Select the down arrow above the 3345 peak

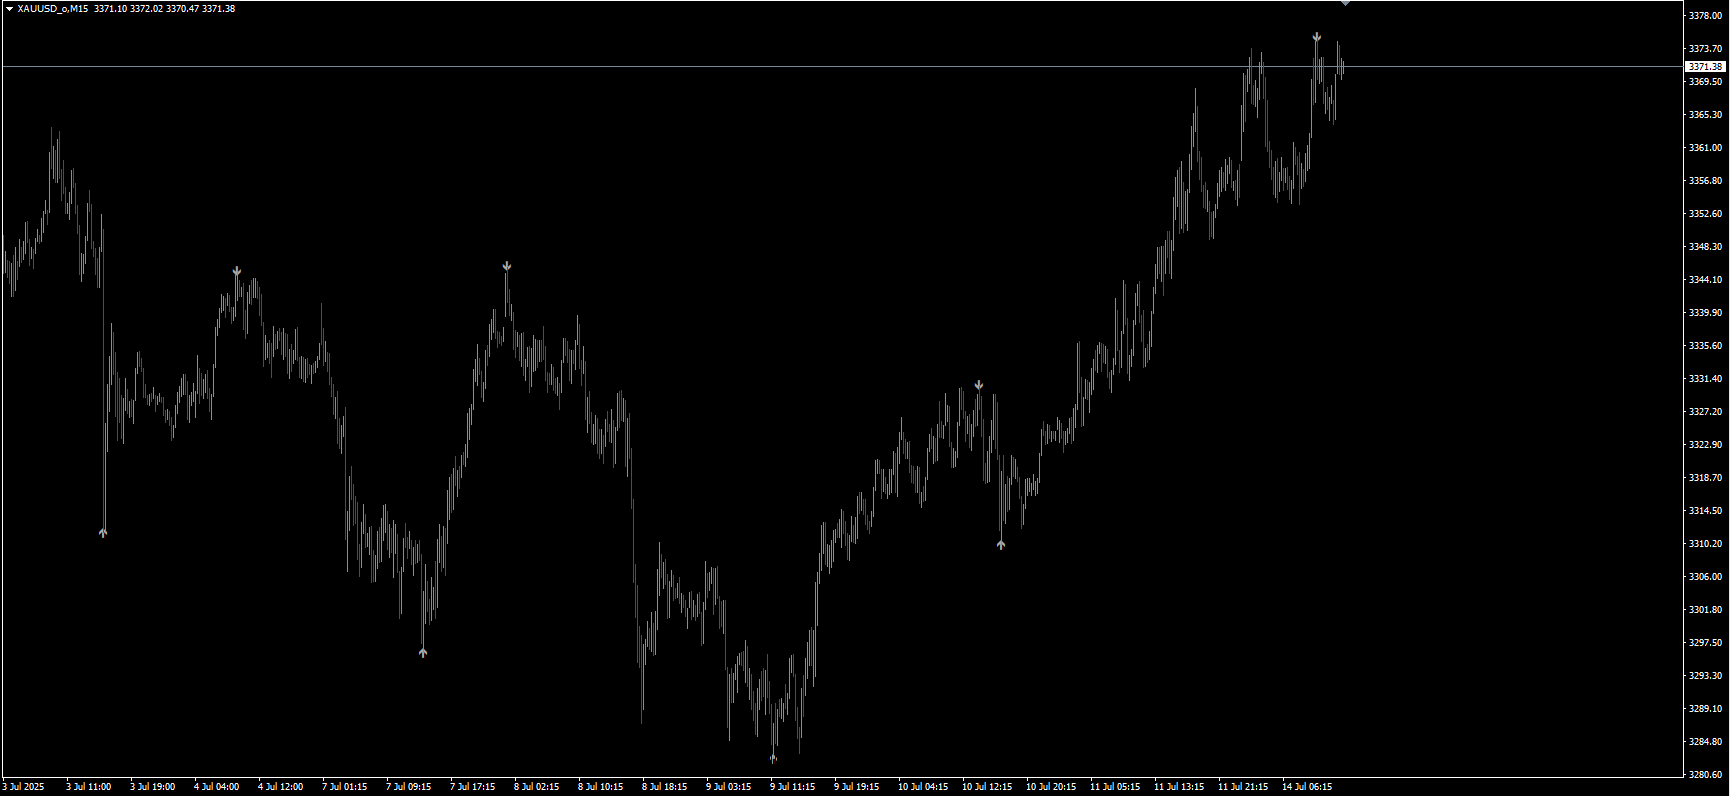pyautogui.click(x=507, y=266)
